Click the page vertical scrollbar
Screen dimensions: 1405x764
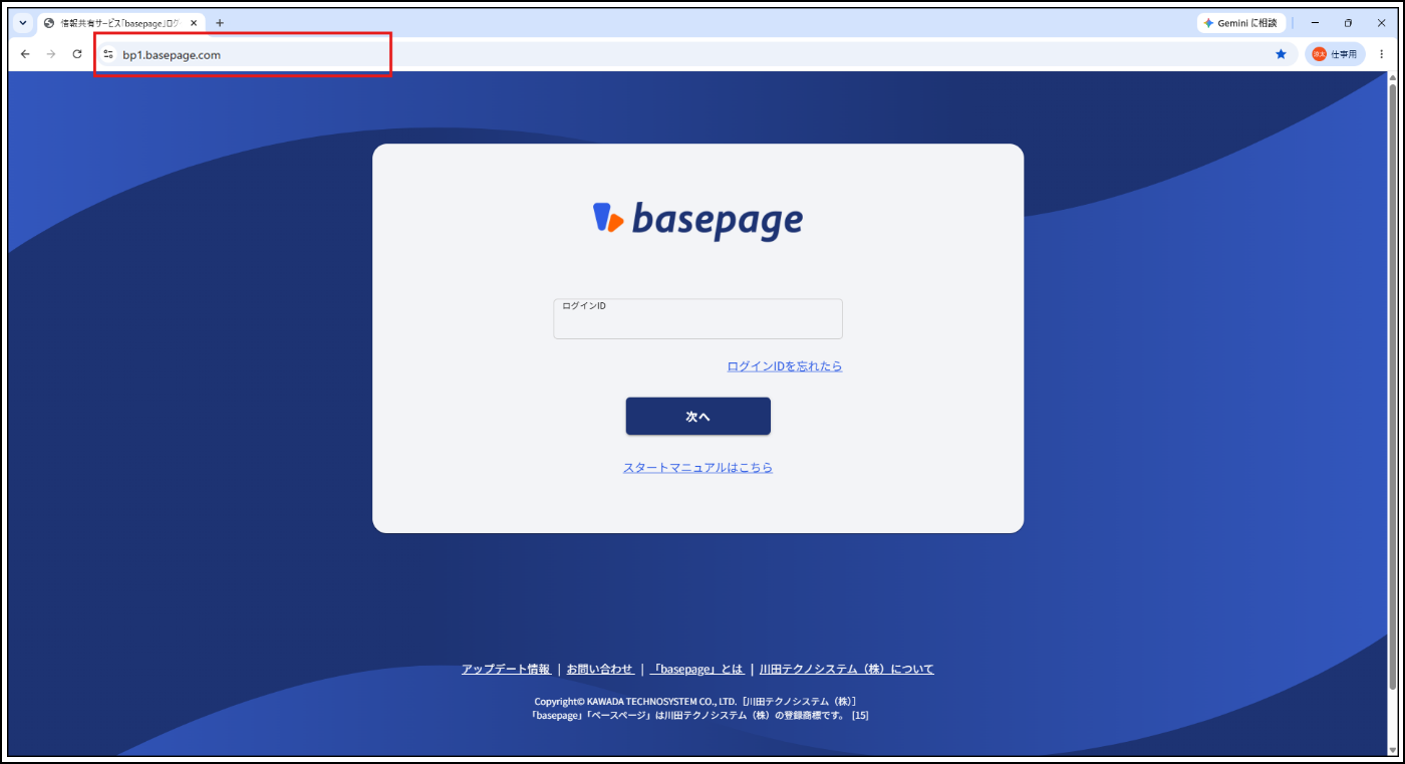(x=1392, y=387)
